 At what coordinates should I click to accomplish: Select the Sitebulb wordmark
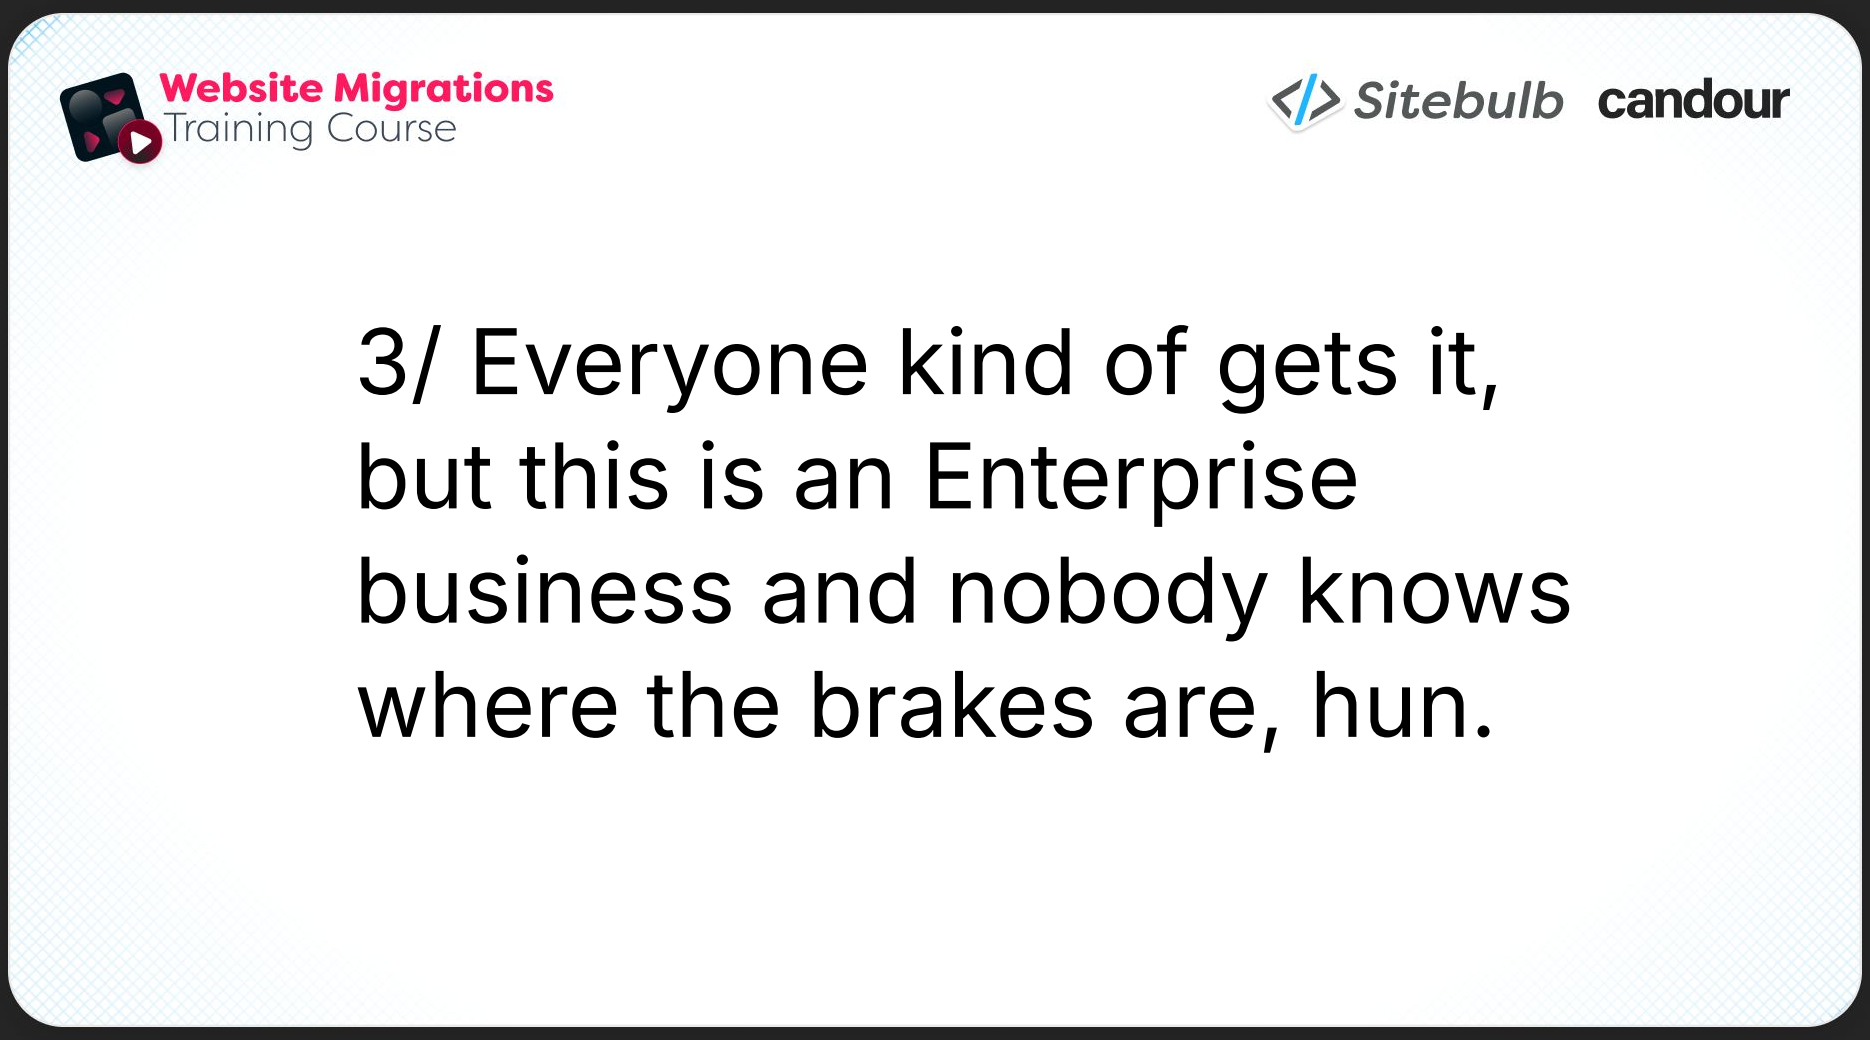coord(1458,101)
